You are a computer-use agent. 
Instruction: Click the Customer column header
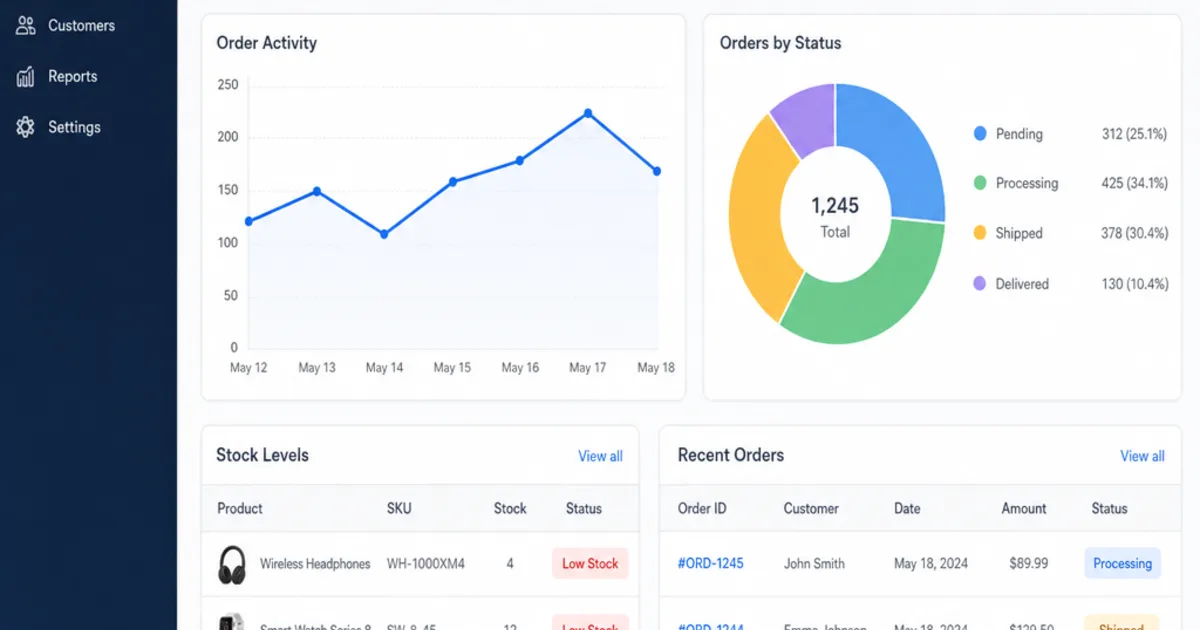[811, 508]
